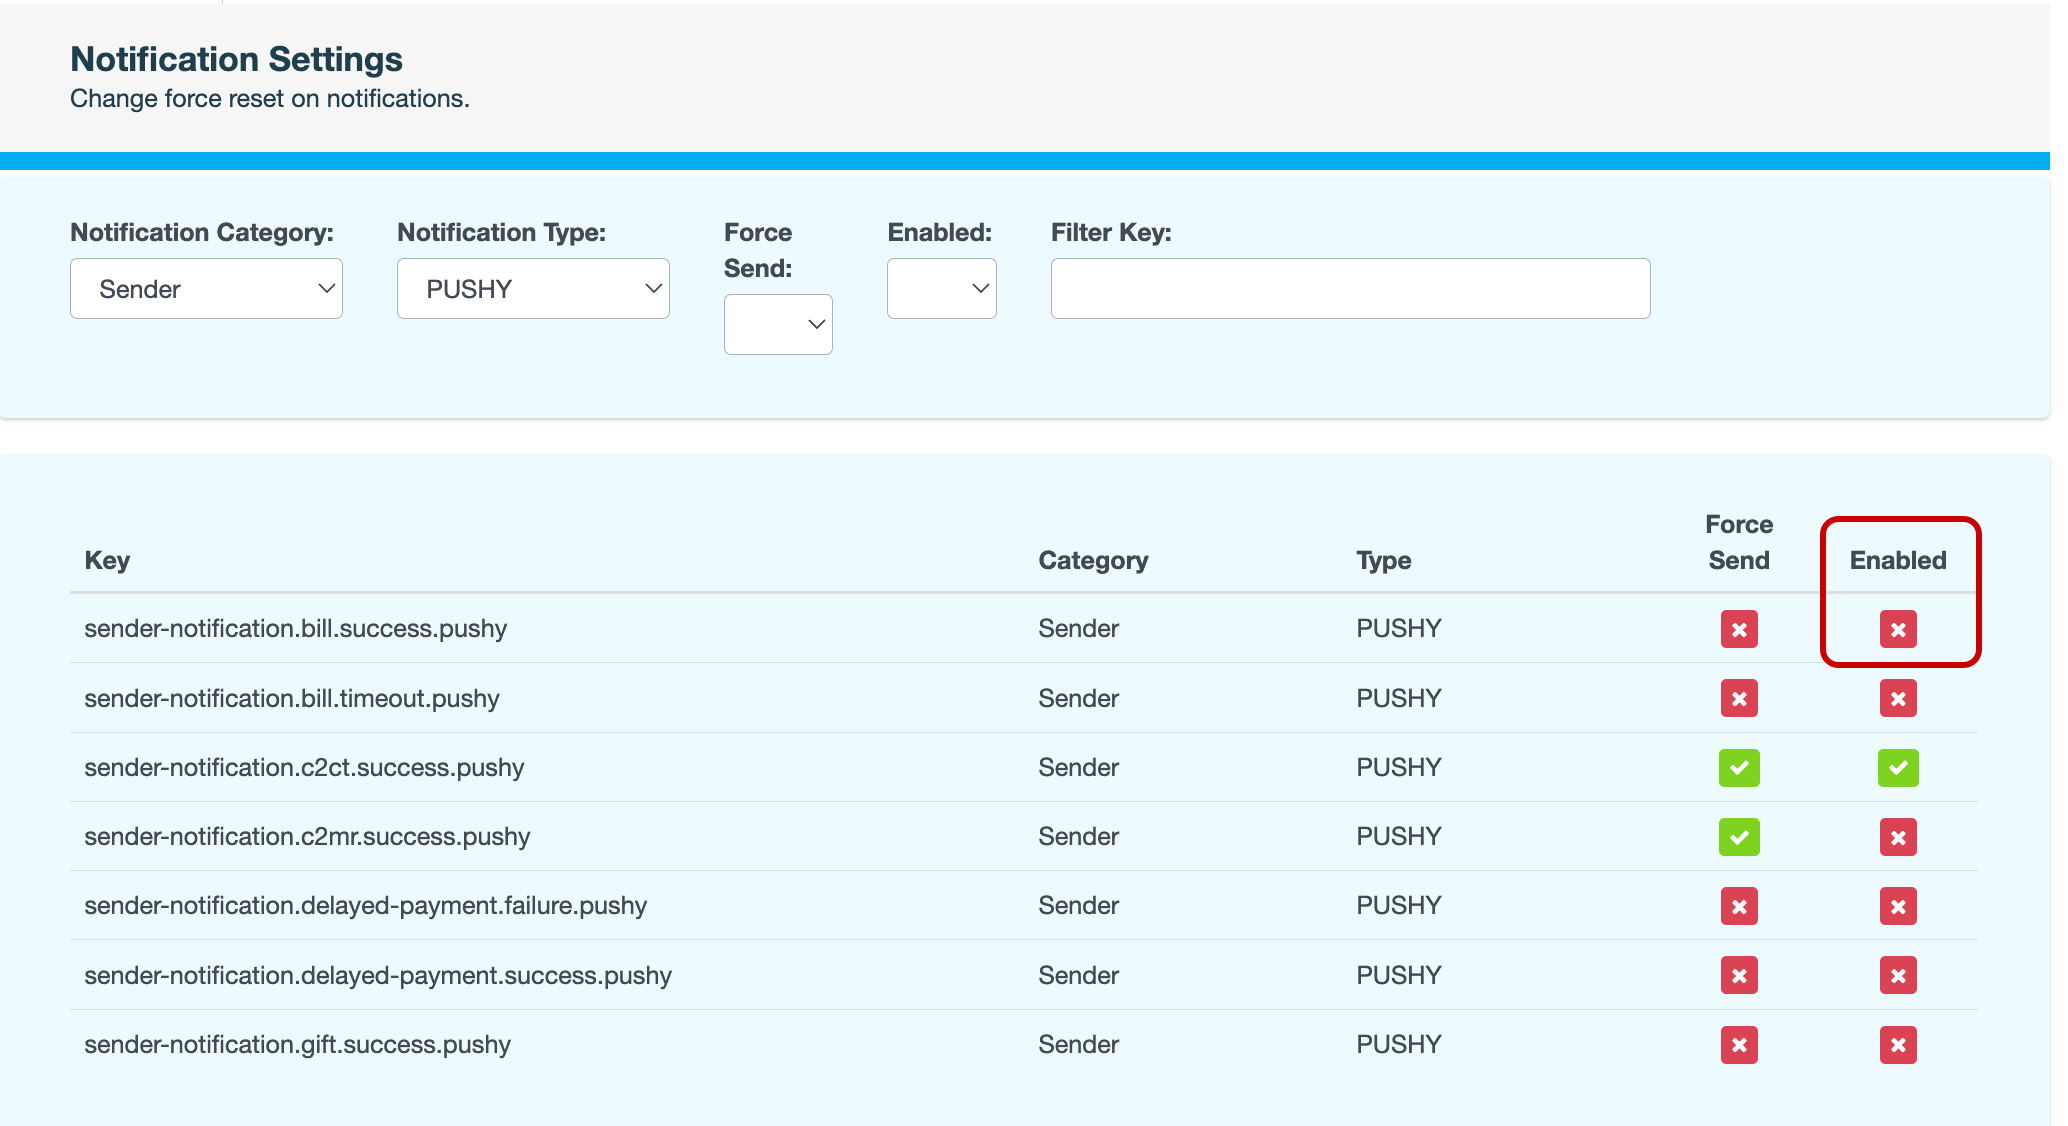Enable c2mr.success.pushy notification
Viewport: 2068px width, 1126px height.
pyautogui.click(x=1897, y=837)
